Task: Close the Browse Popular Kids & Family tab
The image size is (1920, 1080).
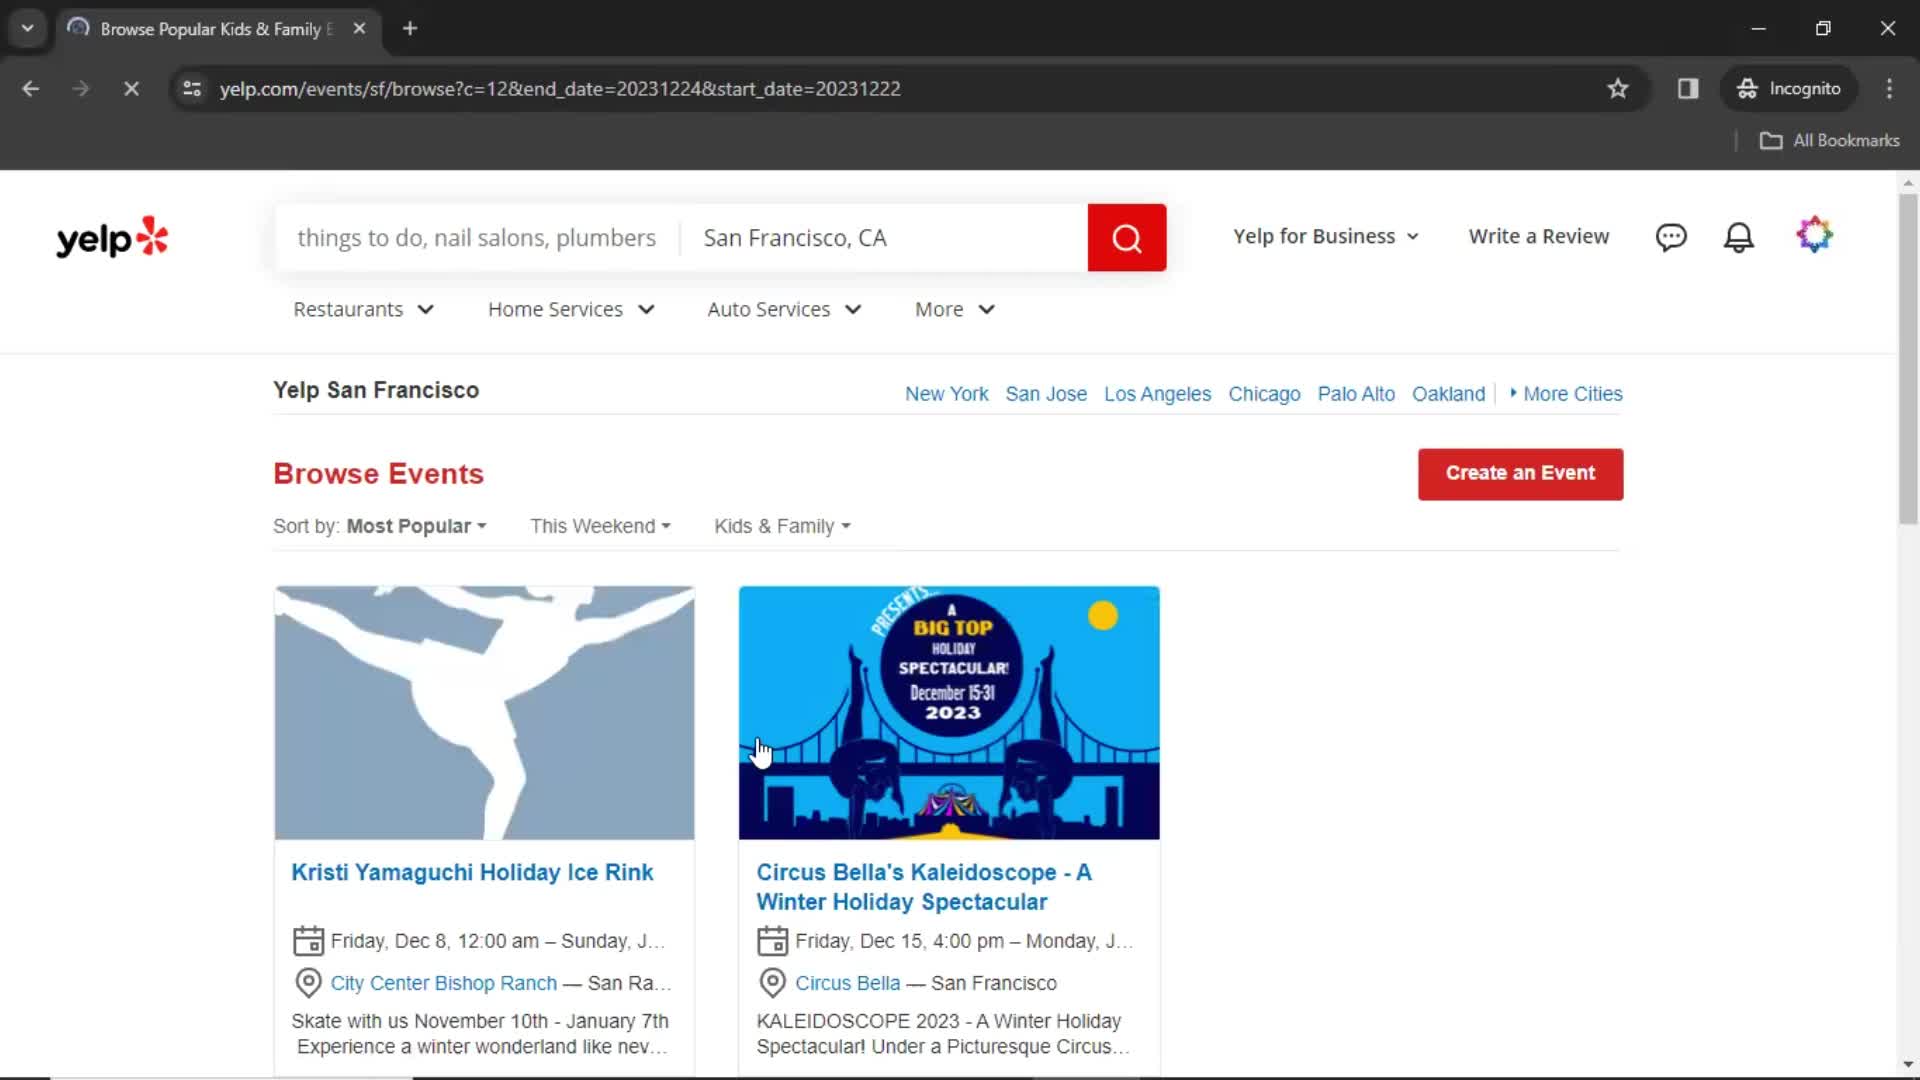Action: [359, 28]
